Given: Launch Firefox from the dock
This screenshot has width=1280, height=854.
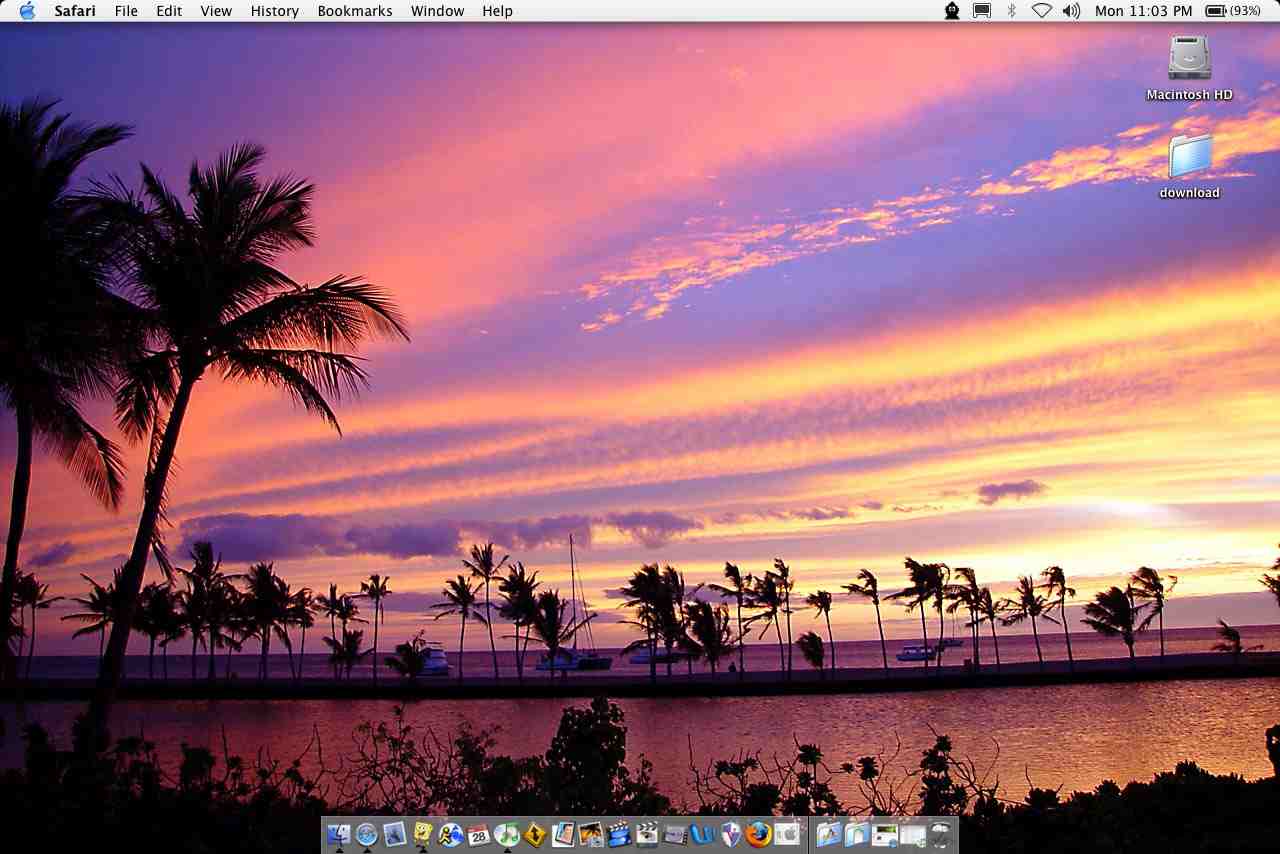Looking at the screenshot, I should pyautogui.click(x=759, y=834).
